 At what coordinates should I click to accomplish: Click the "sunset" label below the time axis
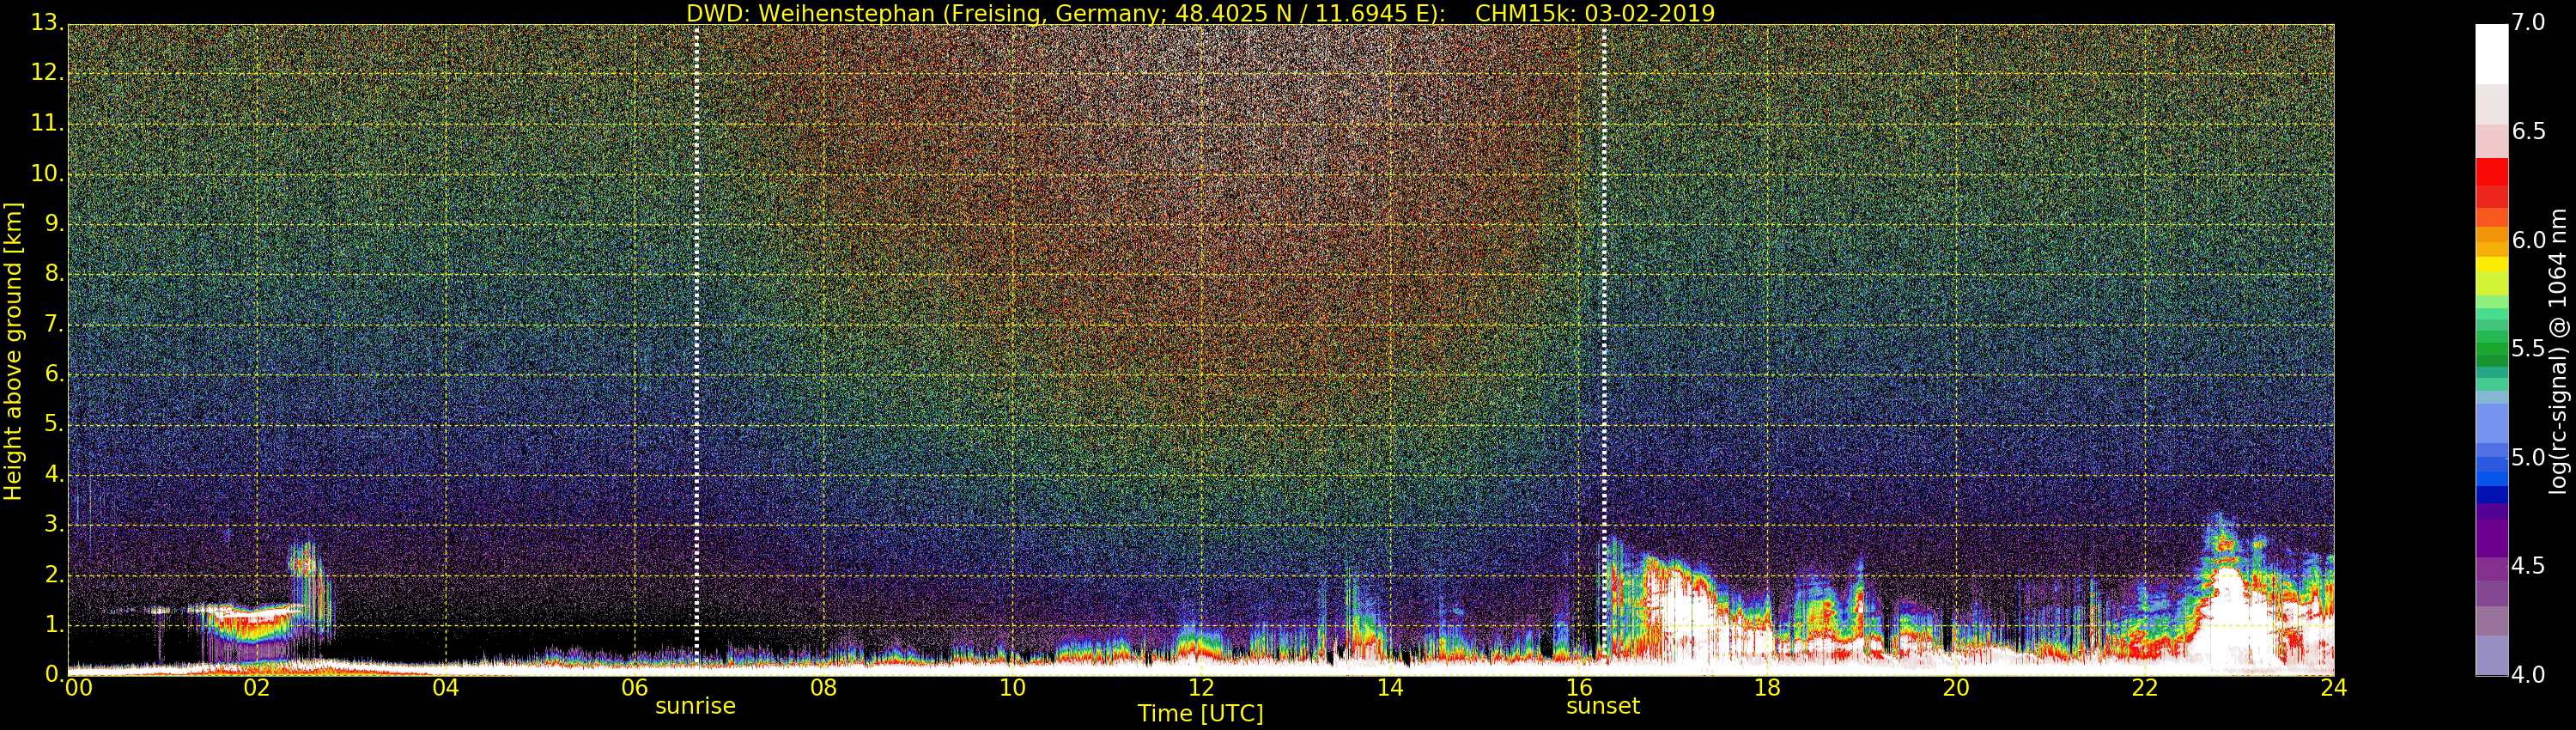coord(1603,706)
